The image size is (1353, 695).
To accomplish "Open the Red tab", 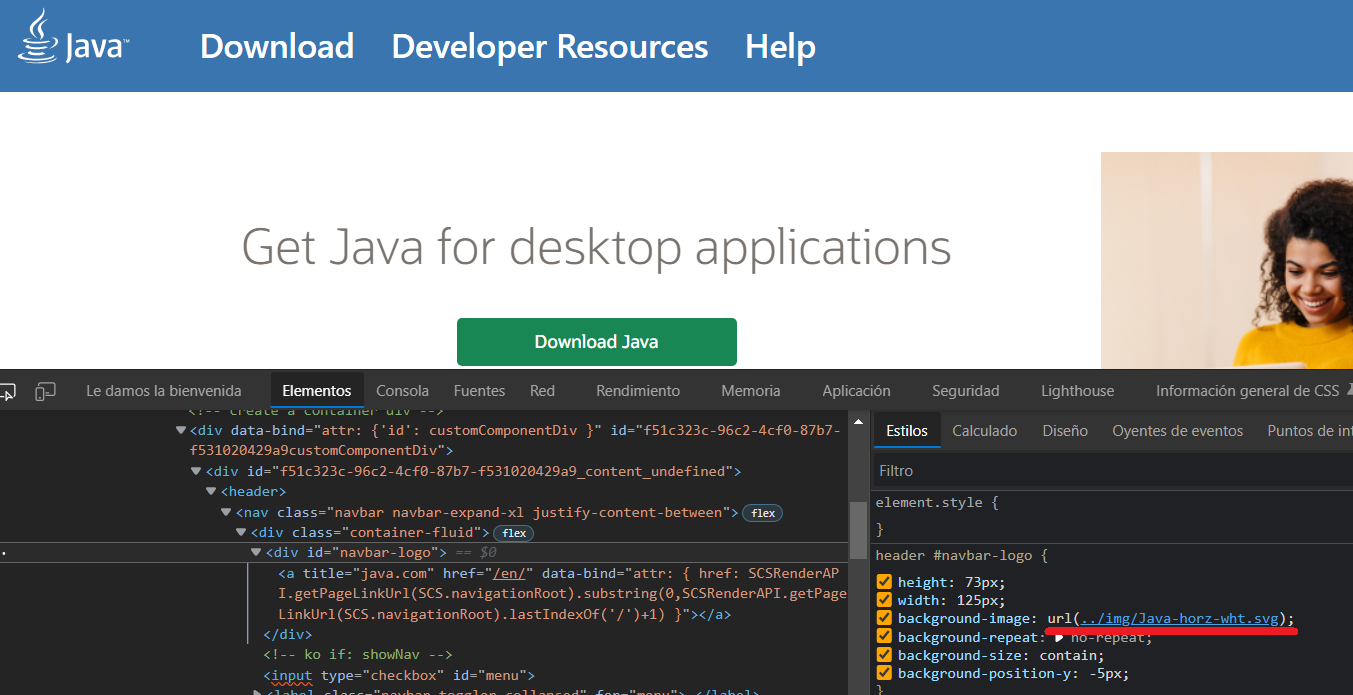I will click(542, 391).
